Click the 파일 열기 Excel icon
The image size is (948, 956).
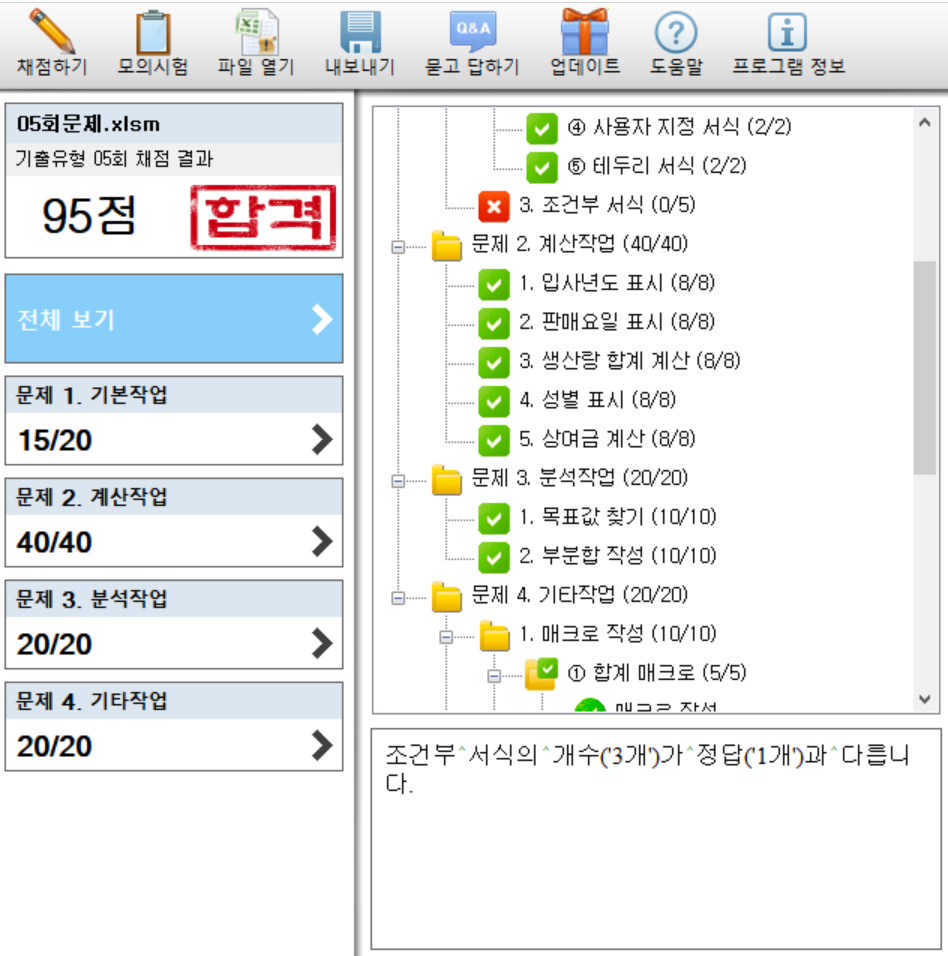pyautogui.click(x=256, y=31)
